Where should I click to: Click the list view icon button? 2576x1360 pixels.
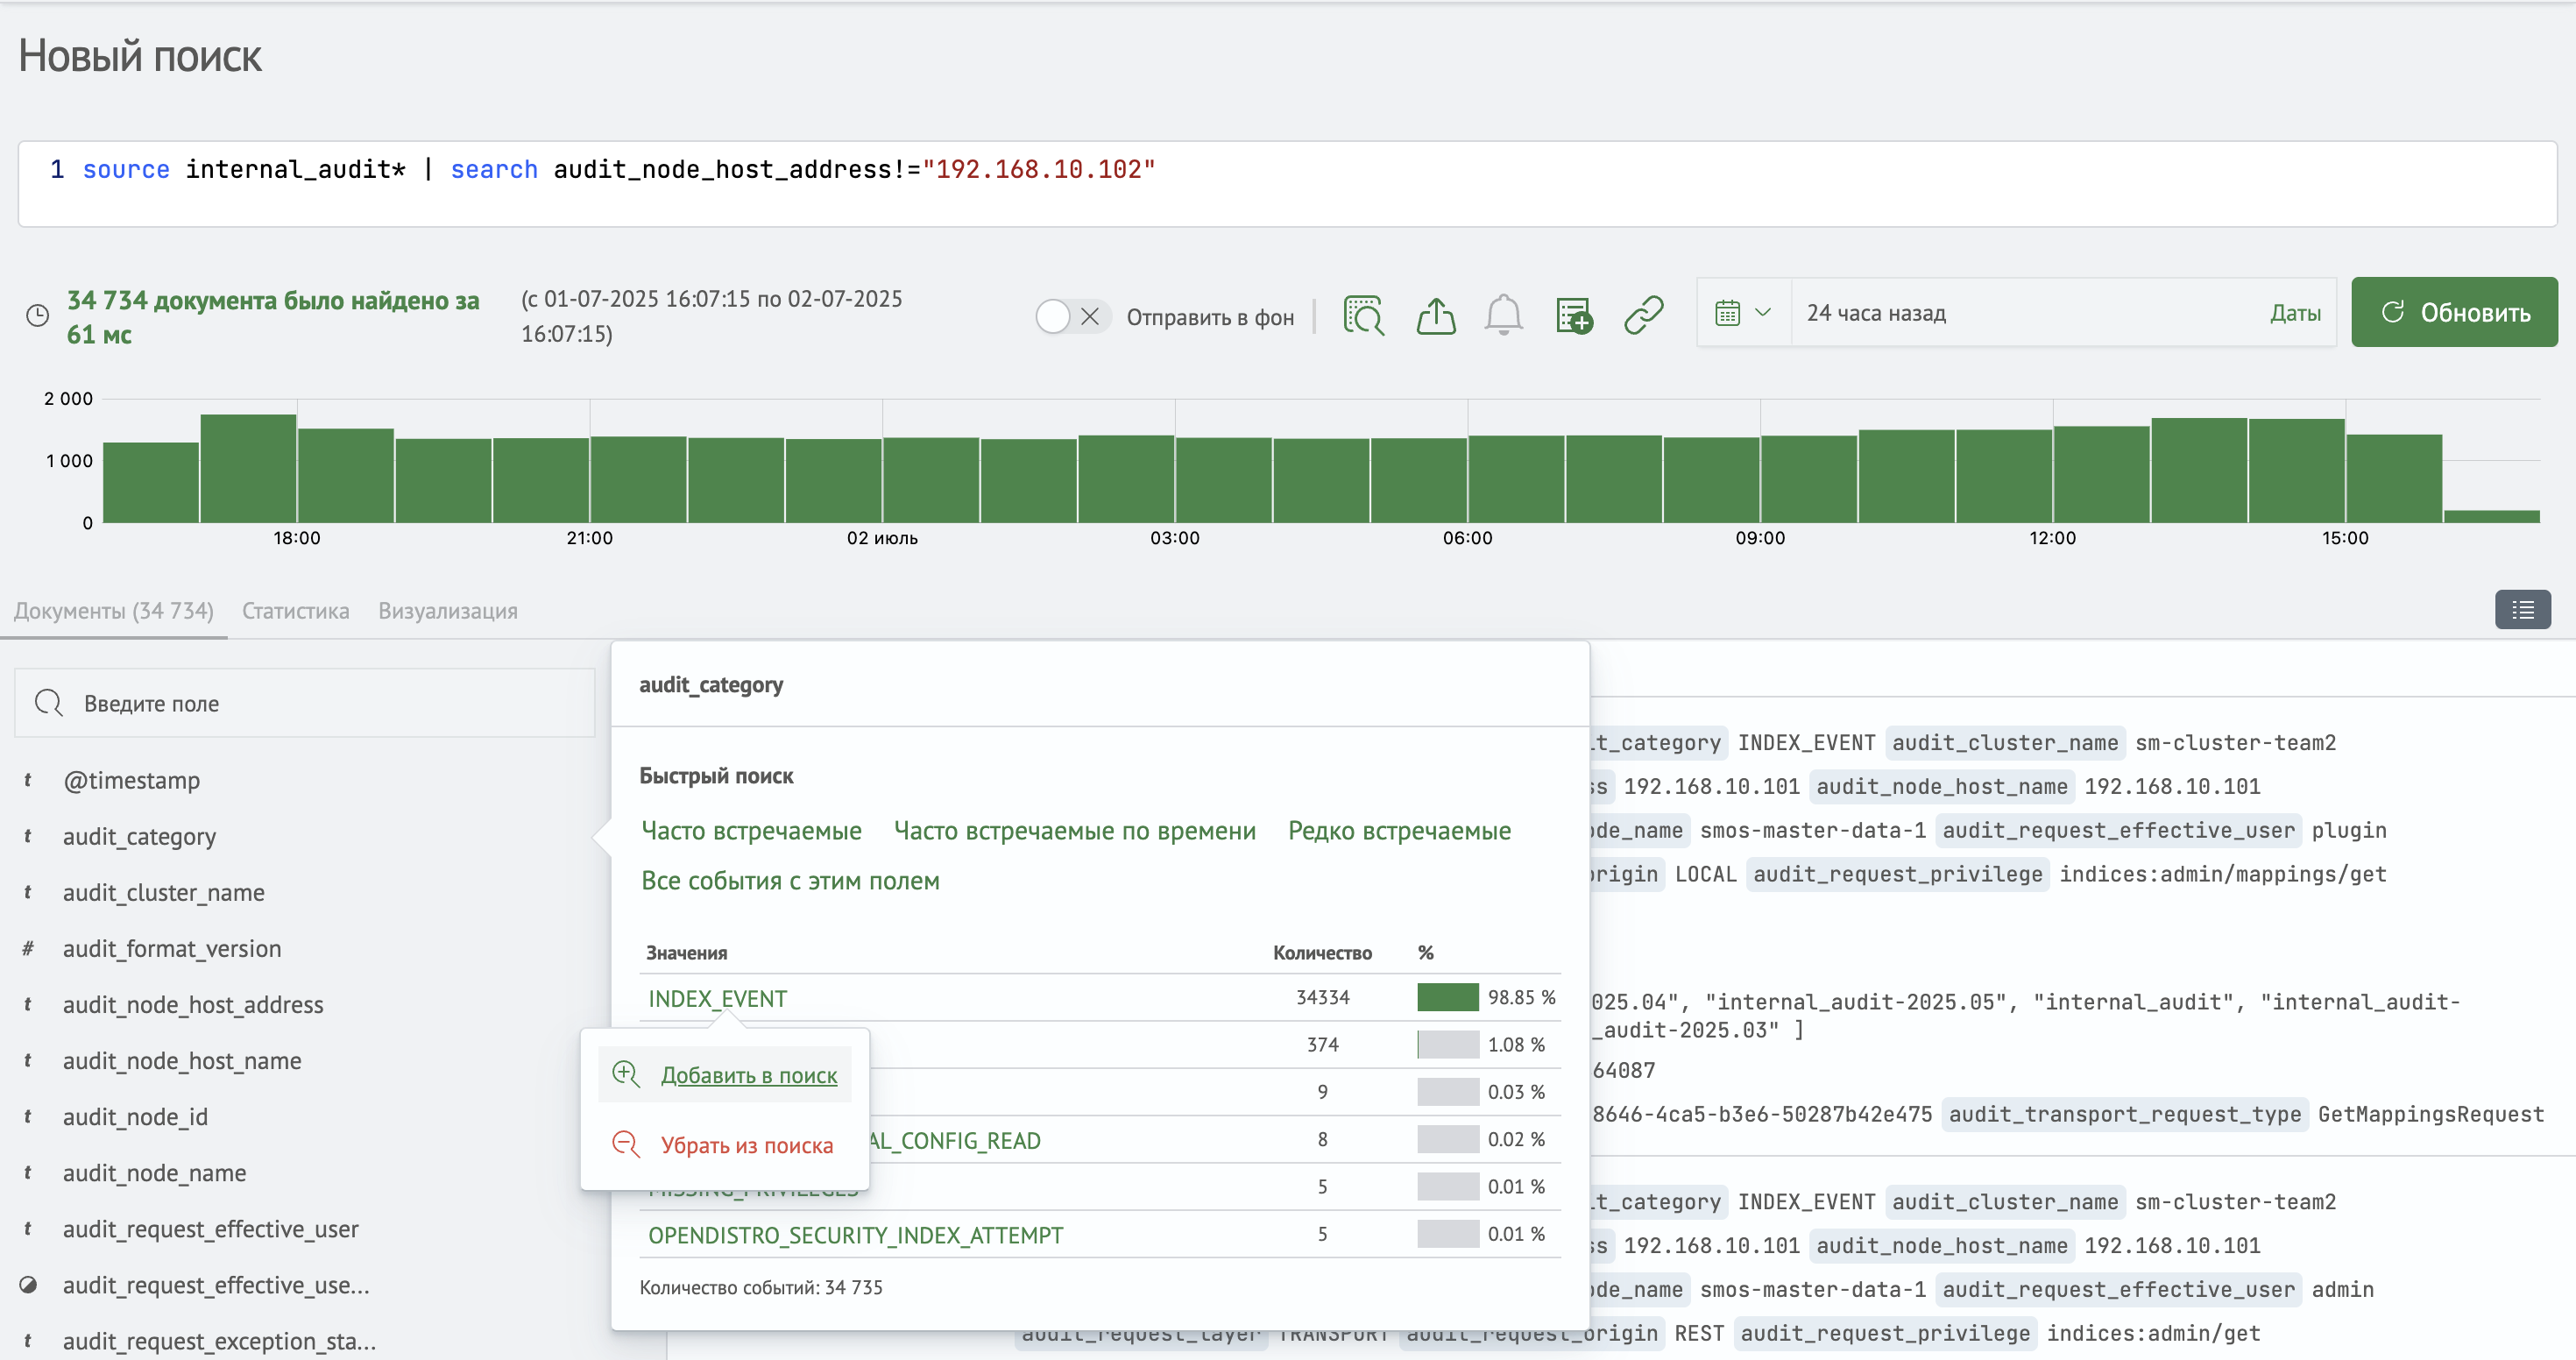click(2523, 609)
